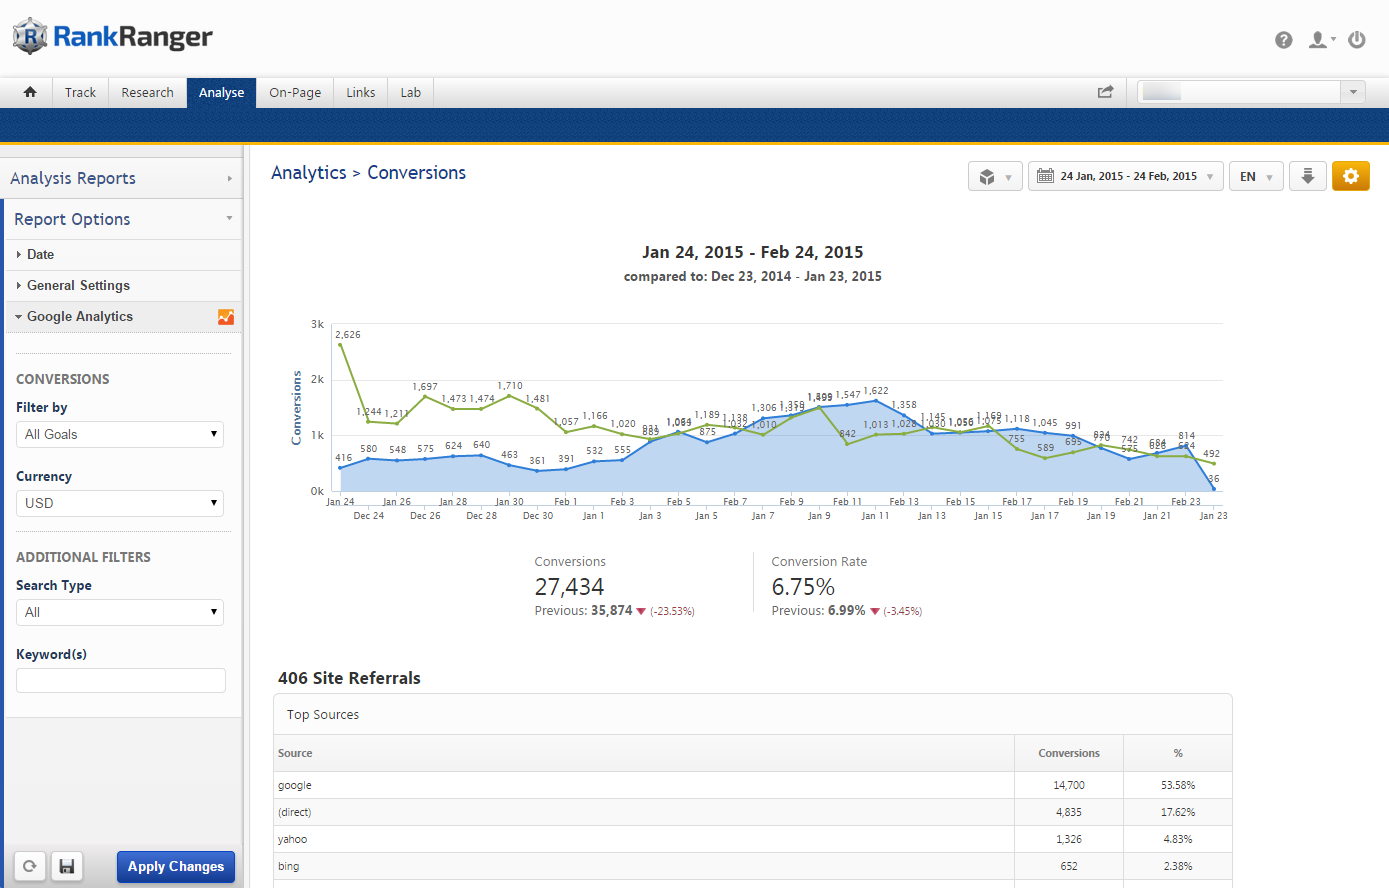This screenshot has width=1389, height=888.
Task: Switch to the Research tab
Action: pos(147,92)
